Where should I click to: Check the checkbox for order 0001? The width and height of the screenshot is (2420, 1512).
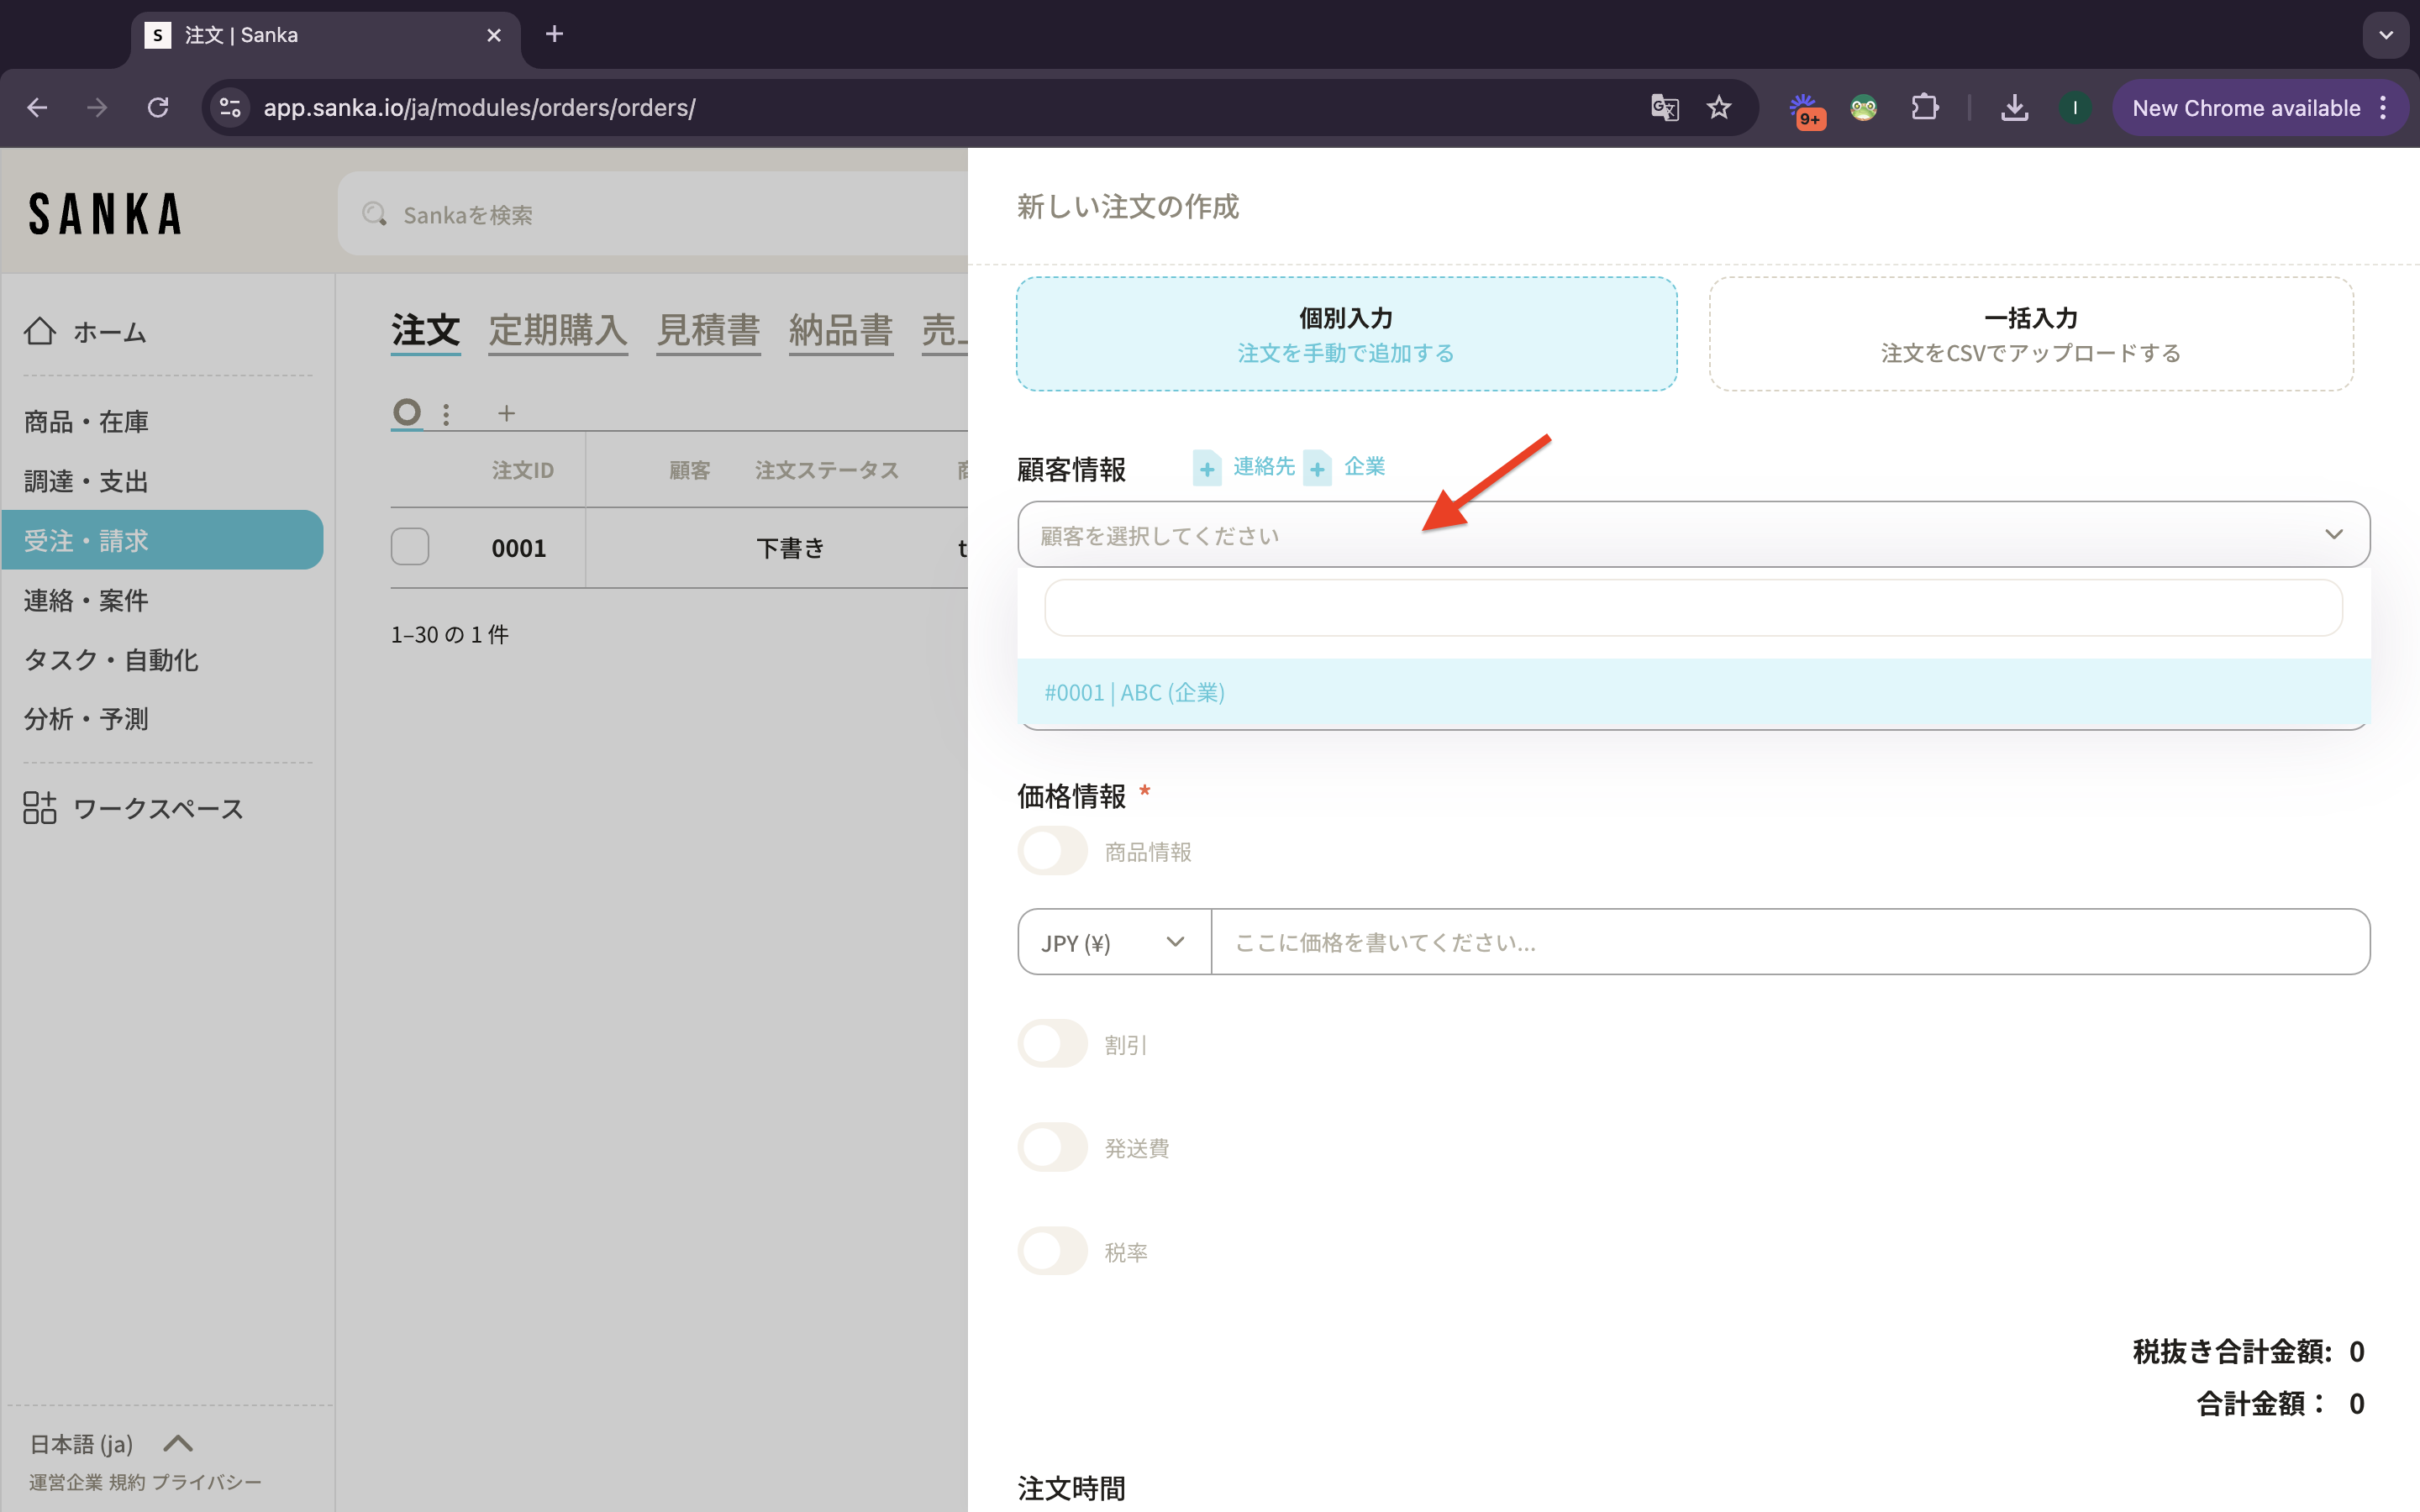tap(410, 547)
